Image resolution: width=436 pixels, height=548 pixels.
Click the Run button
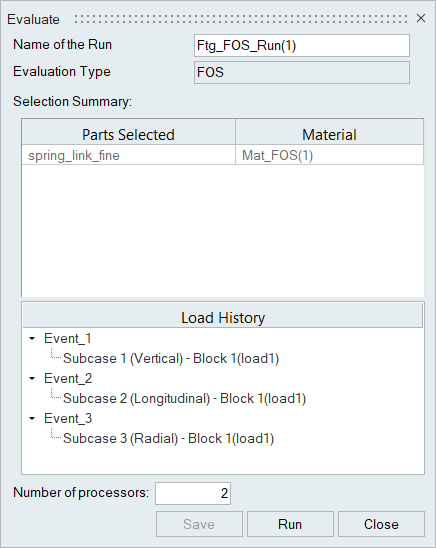290,524
